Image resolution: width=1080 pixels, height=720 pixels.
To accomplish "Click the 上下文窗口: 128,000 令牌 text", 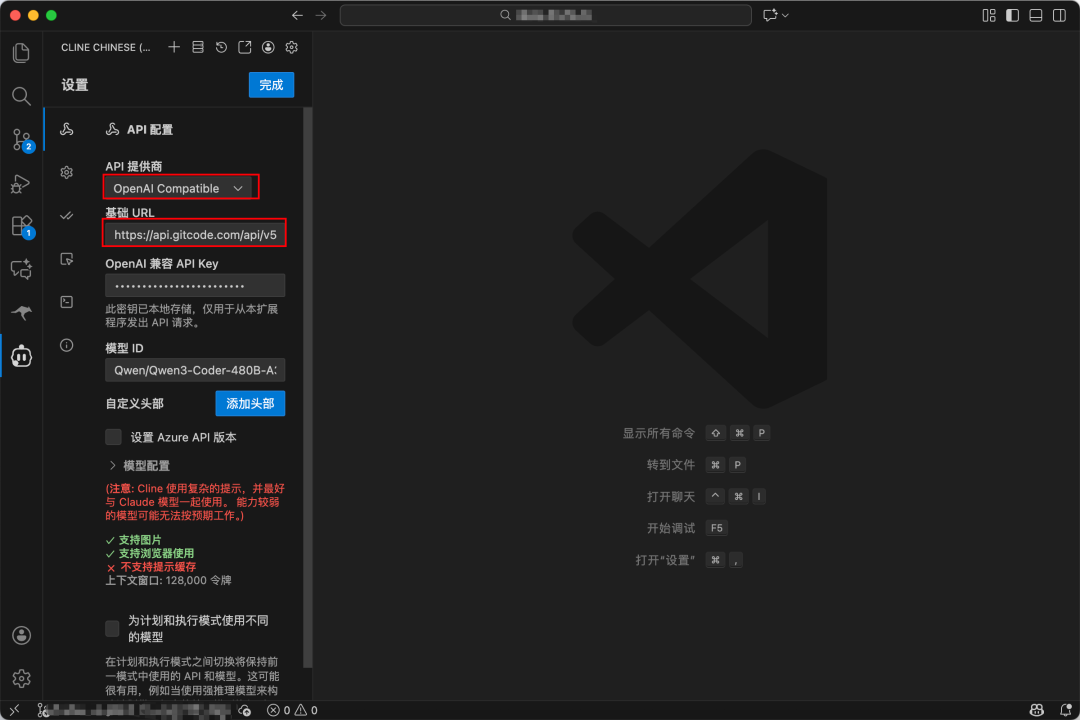I will 168,580.
